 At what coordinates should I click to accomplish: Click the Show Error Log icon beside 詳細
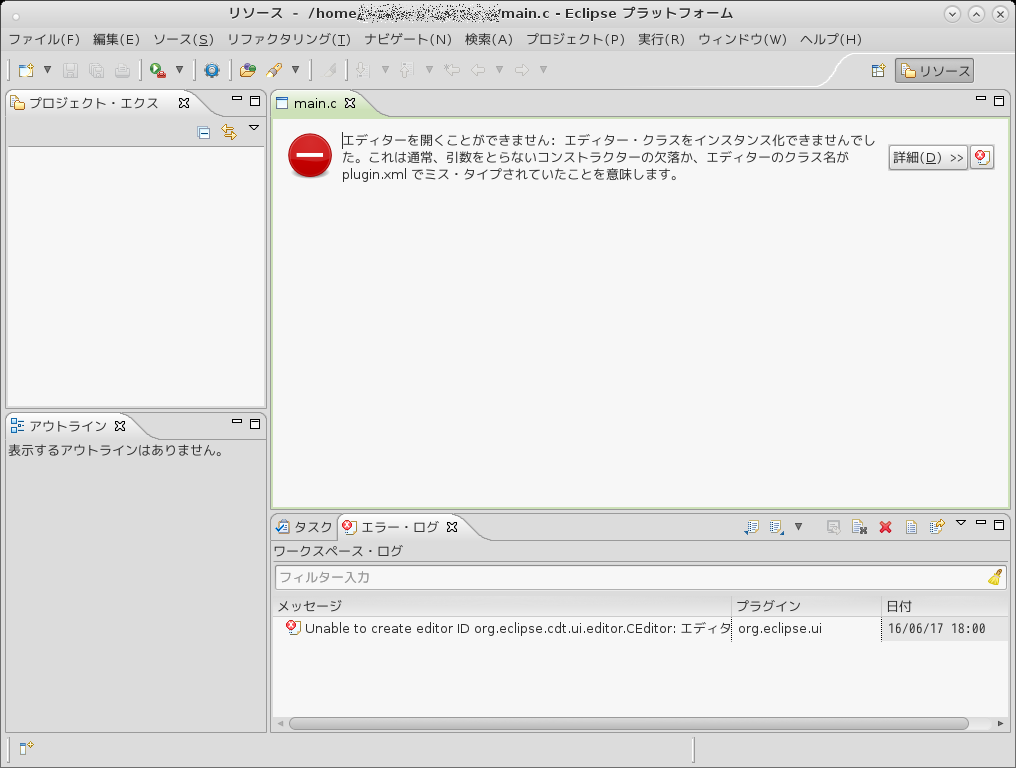click(x=982, y=157)
